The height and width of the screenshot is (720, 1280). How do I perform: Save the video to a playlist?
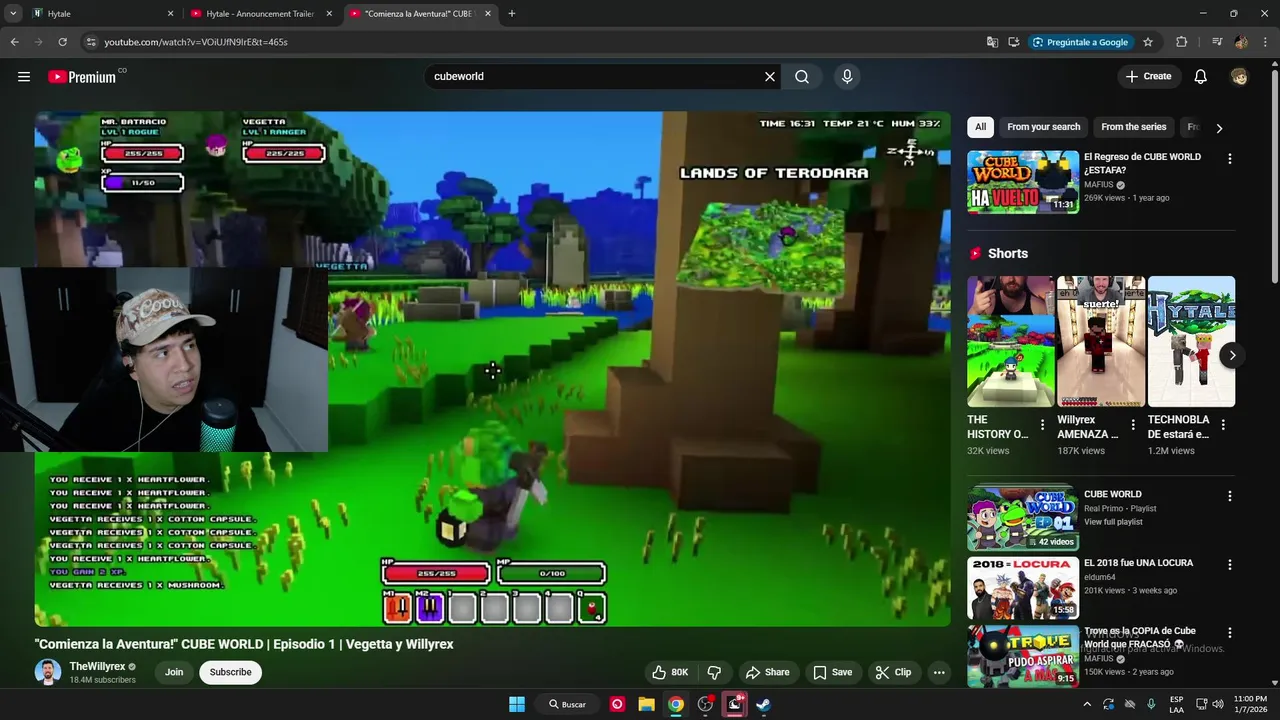click(x=832, y=672)
